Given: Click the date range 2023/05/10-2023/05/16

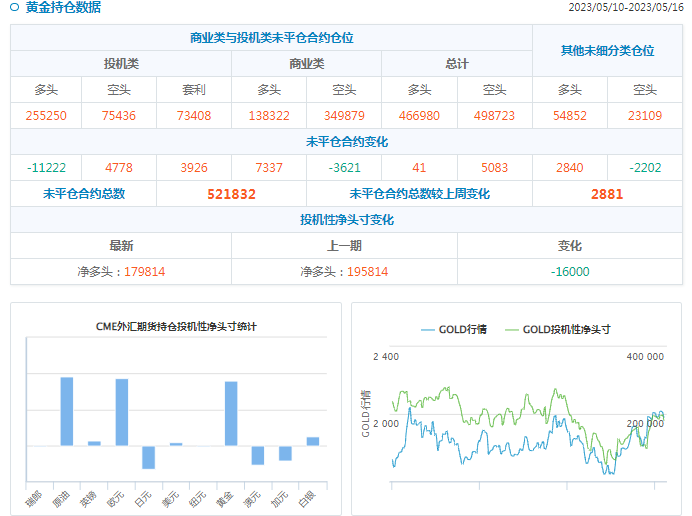Looking at the screenshot, I should tap(625, 8).
